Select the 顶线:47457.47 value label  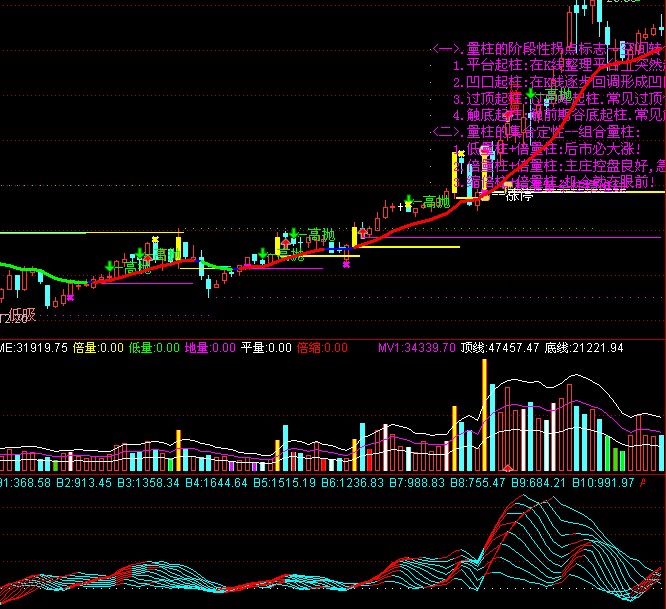pyautogui.click(x=500, y=348)
